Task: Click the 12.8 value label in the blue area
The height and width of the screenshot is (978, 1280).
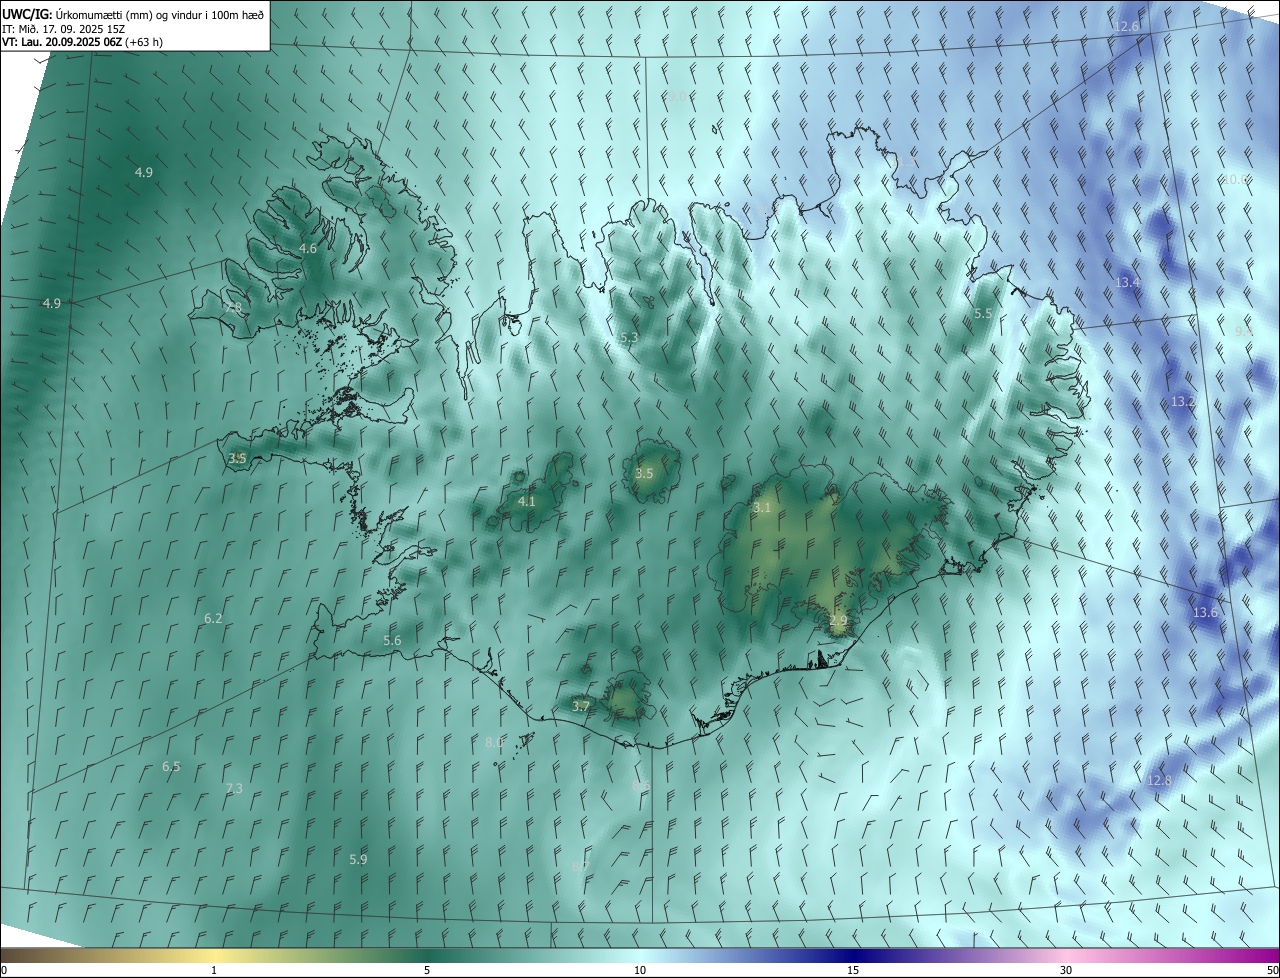Action: click(1158, 779)
